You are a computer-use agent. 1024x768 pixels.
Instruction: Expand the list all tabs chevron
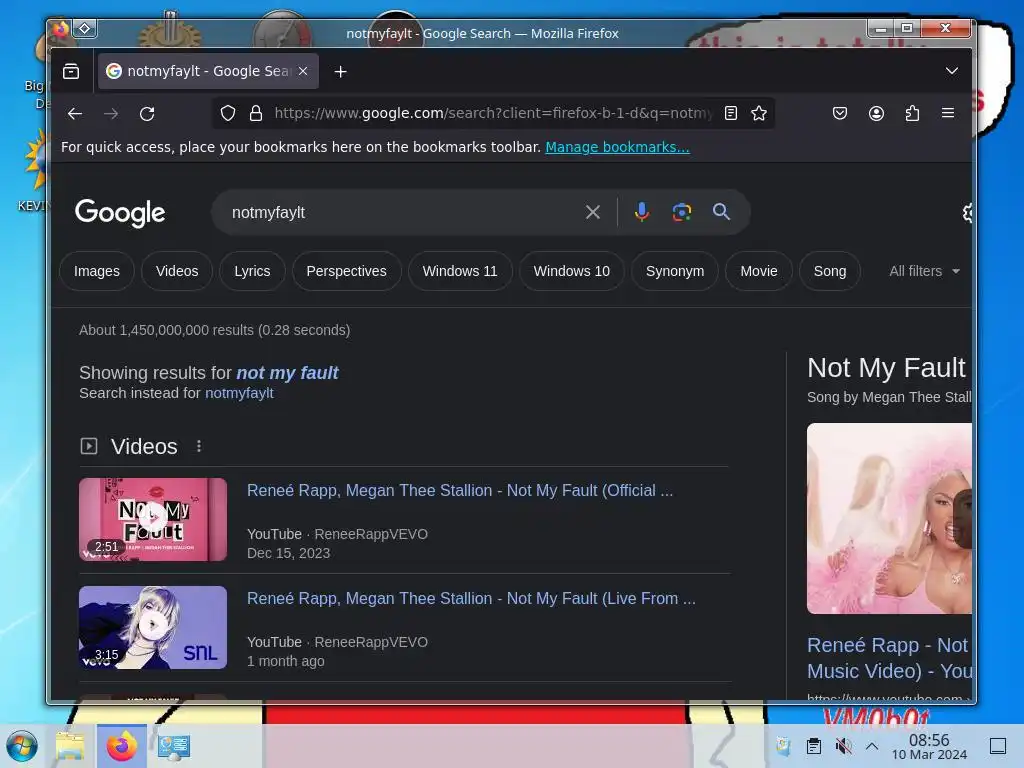coord(952,71)
